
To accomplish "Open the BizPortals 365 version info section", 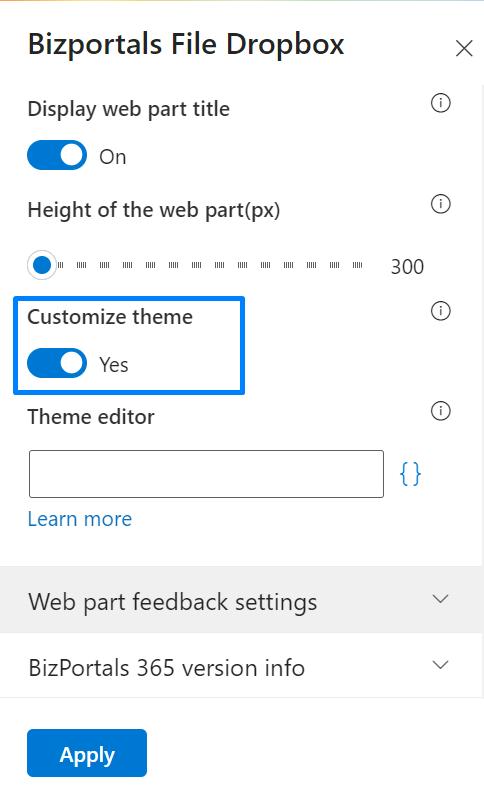I will point(242,666).
